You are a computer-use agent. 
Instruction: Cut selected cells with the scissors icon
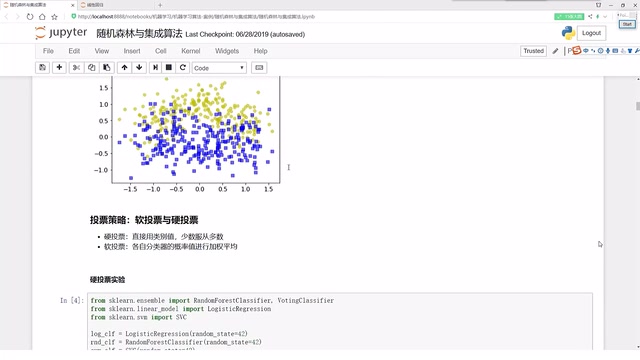tap(76, 68)
